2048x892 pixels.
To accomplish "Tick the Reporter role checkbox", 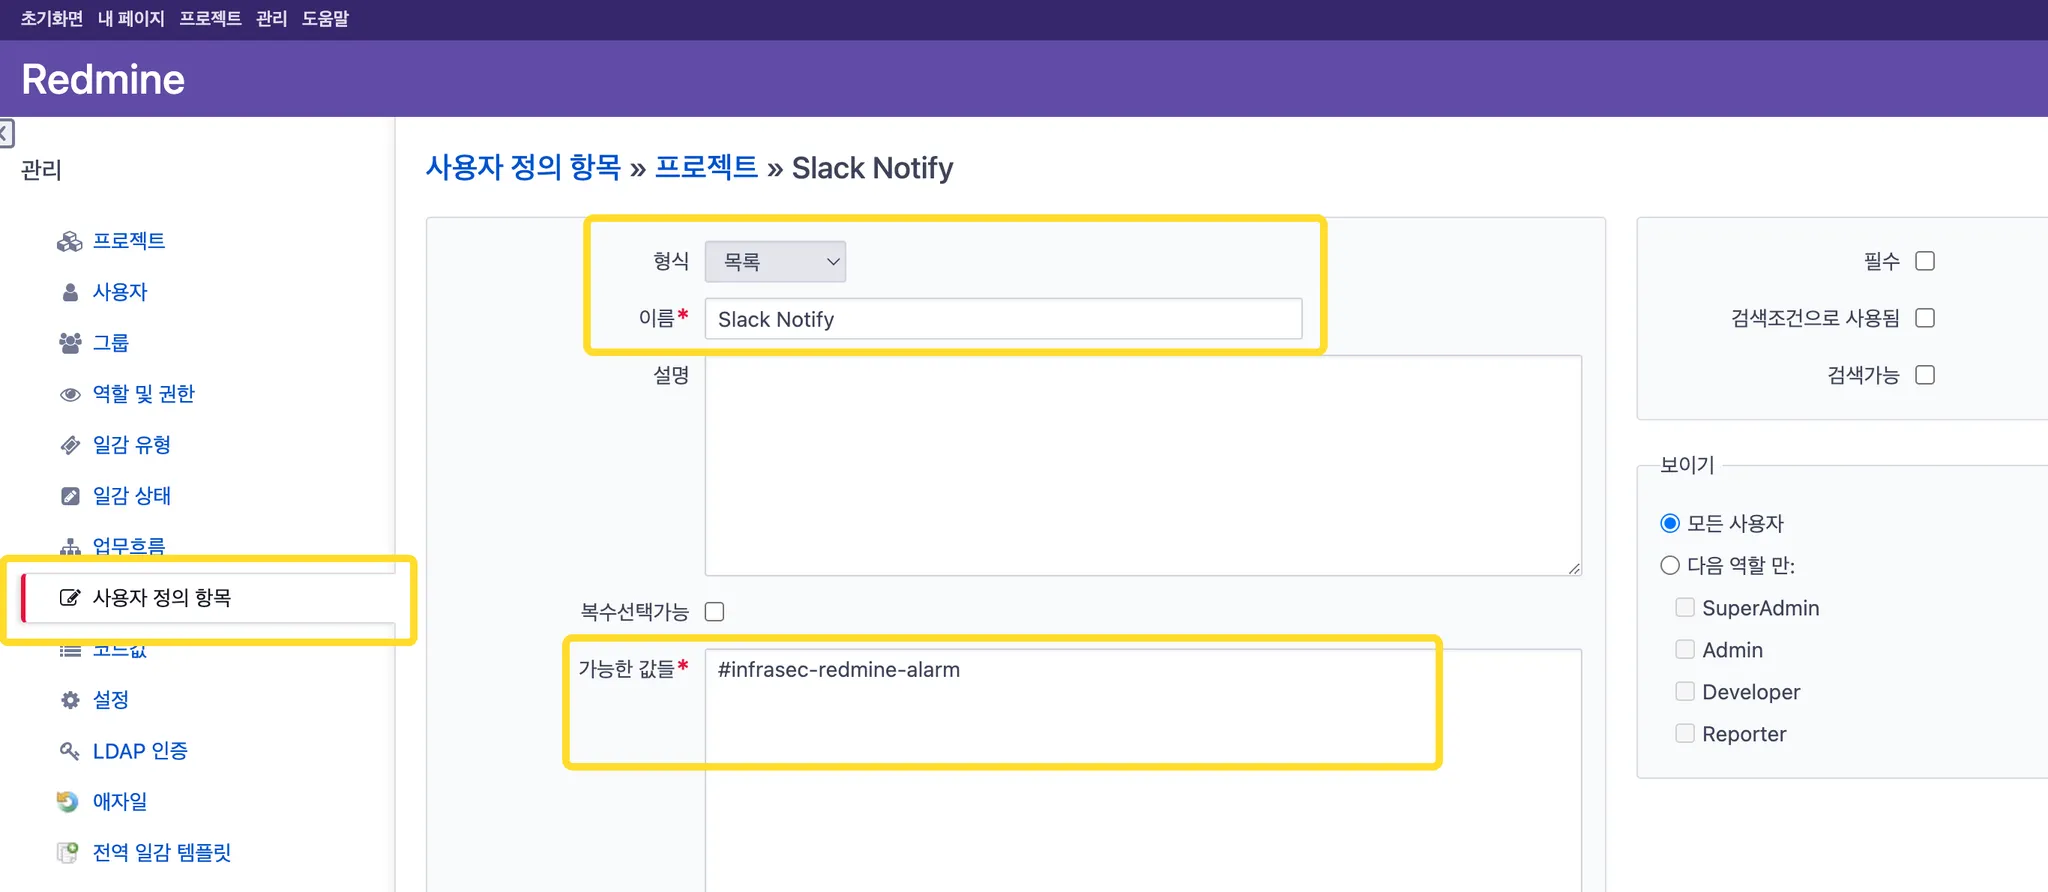I will tap(1685, 734).
